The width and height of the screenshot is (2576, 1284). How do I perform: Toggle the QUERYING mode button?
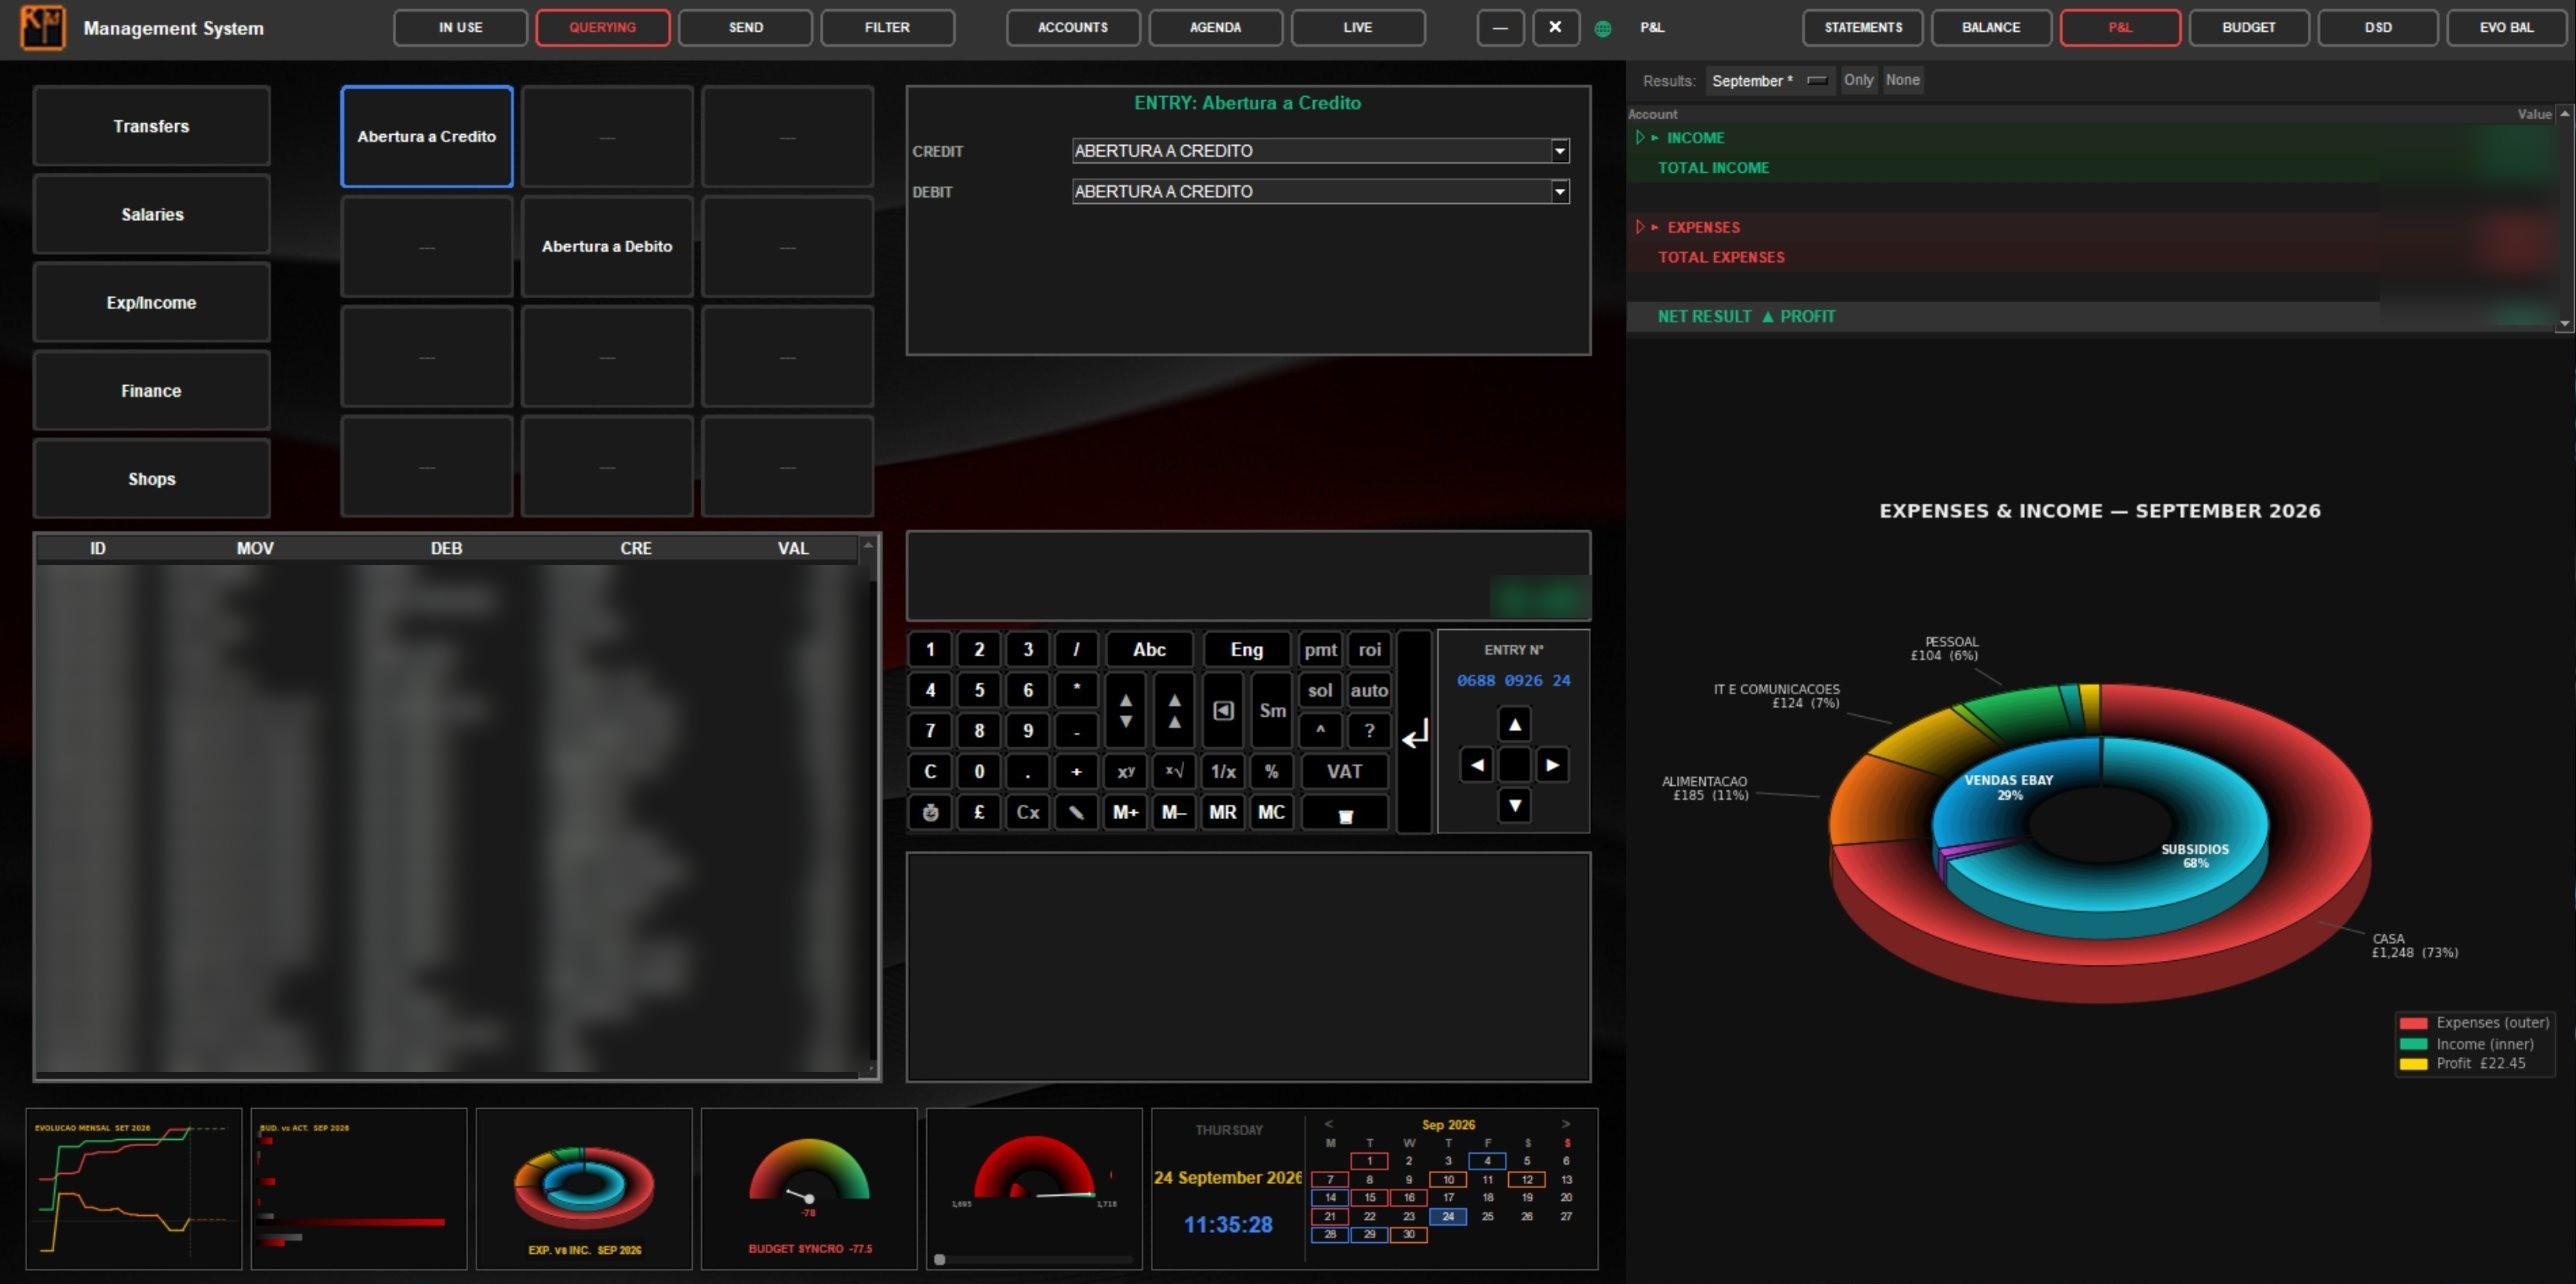click(602, 27)
